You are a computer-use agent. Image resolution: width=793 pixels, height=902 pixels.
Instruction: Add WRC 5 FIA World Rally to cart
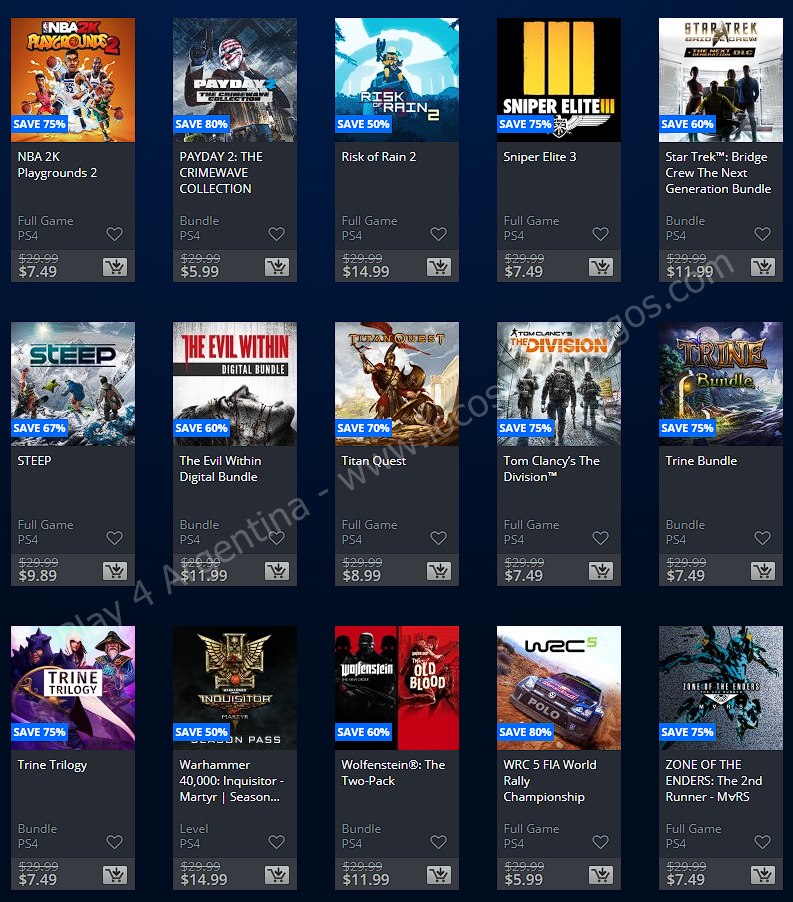[x=600, y=875]
